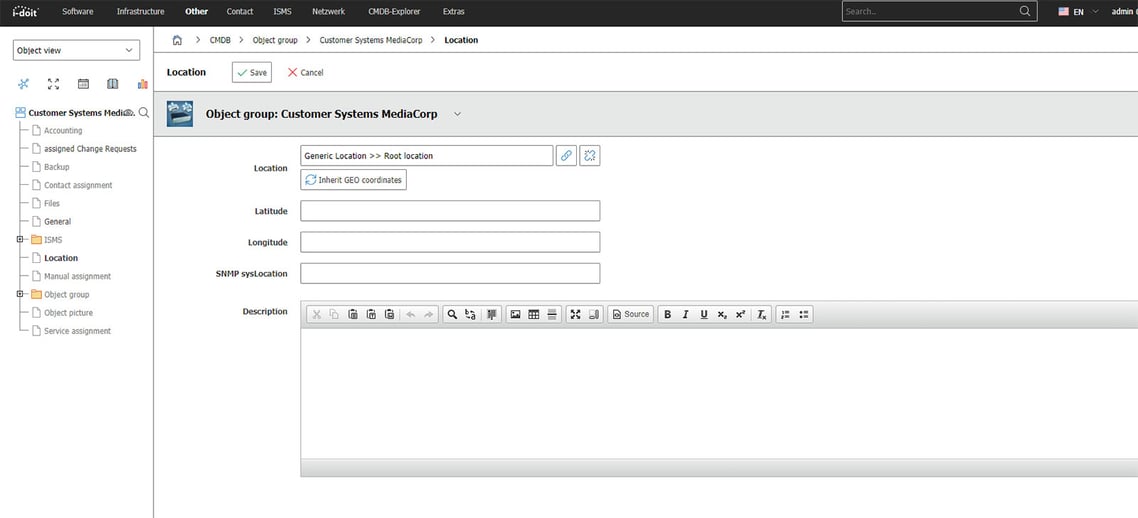
Task: Click the link icon next to Location field
Action: click(x=566, y=155)
